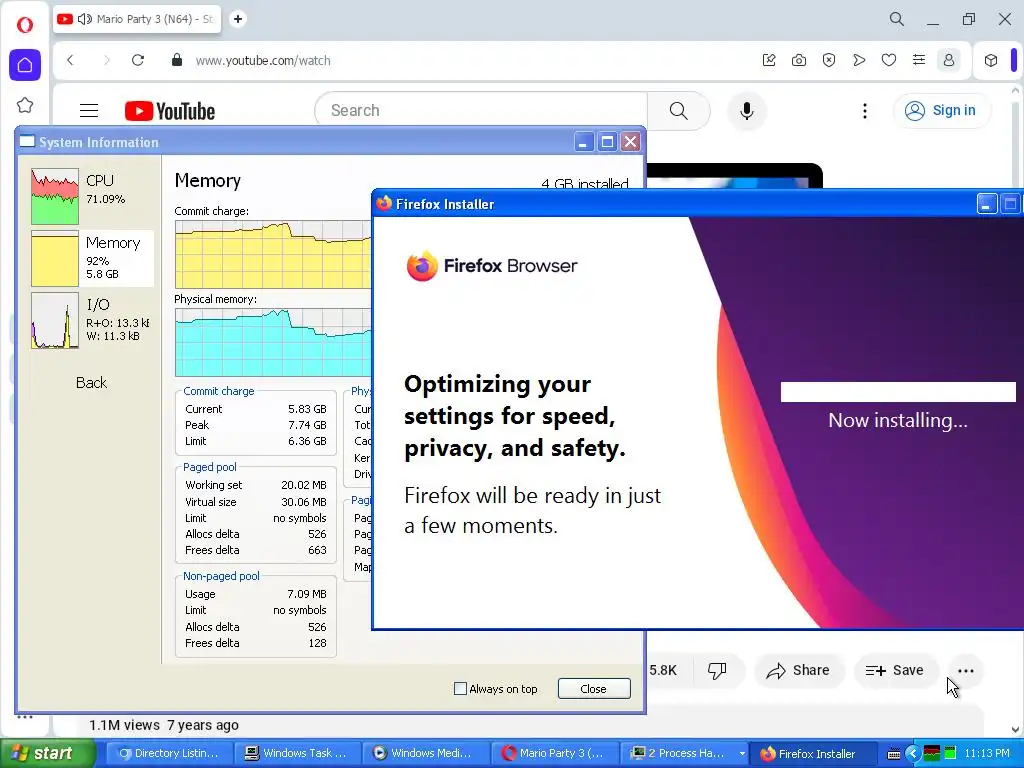Open the Start menu
The image size is (1024, 768).
point(47,753)
